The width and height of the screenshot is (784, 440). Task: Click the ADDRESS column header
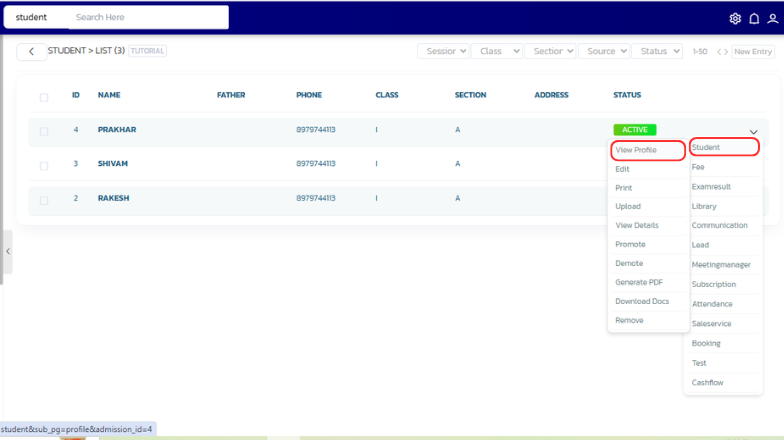click(552, 95)
